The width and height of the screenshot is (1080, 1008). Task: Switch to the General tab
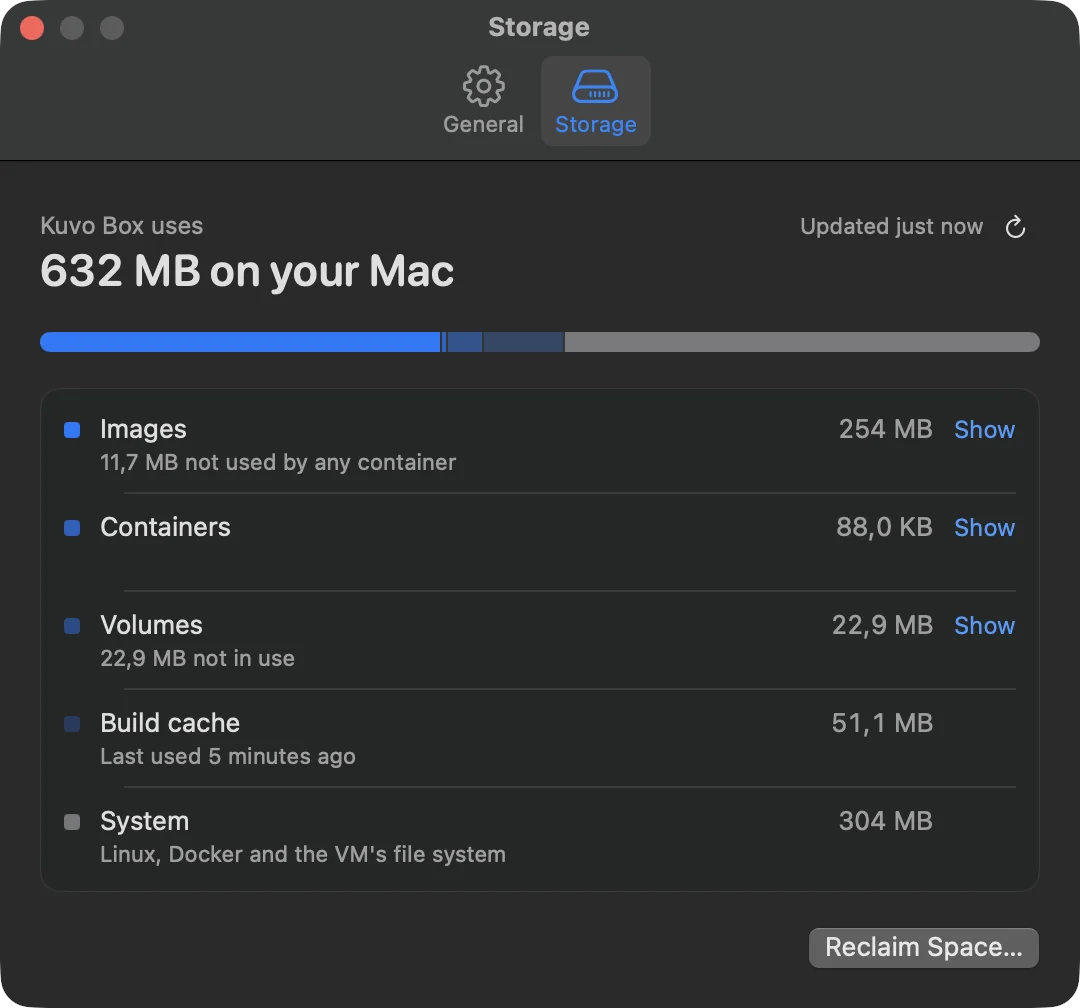pyautogui.click(x=483, y=101)
